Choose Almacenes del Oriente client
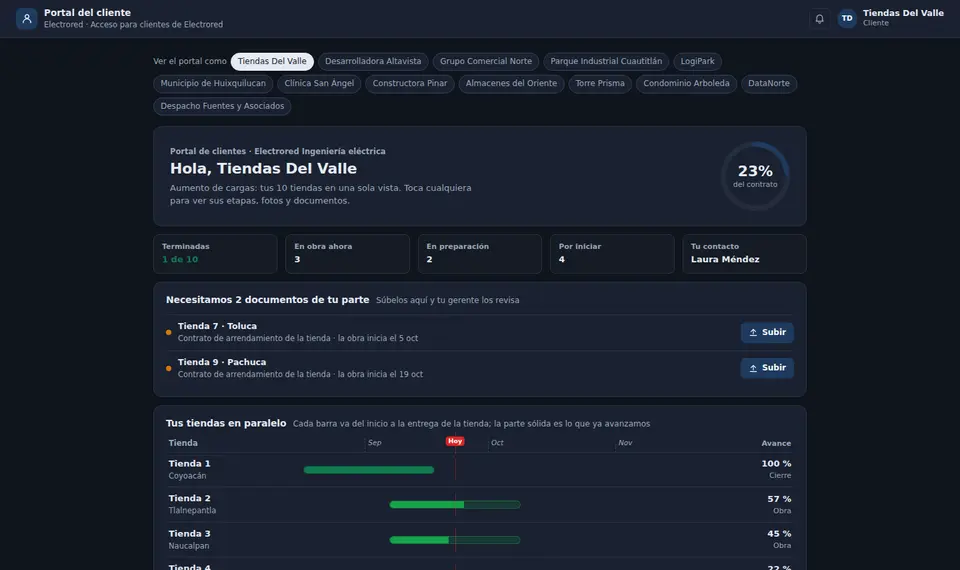This screenshot has height=570, width=960. pos(511,83)
